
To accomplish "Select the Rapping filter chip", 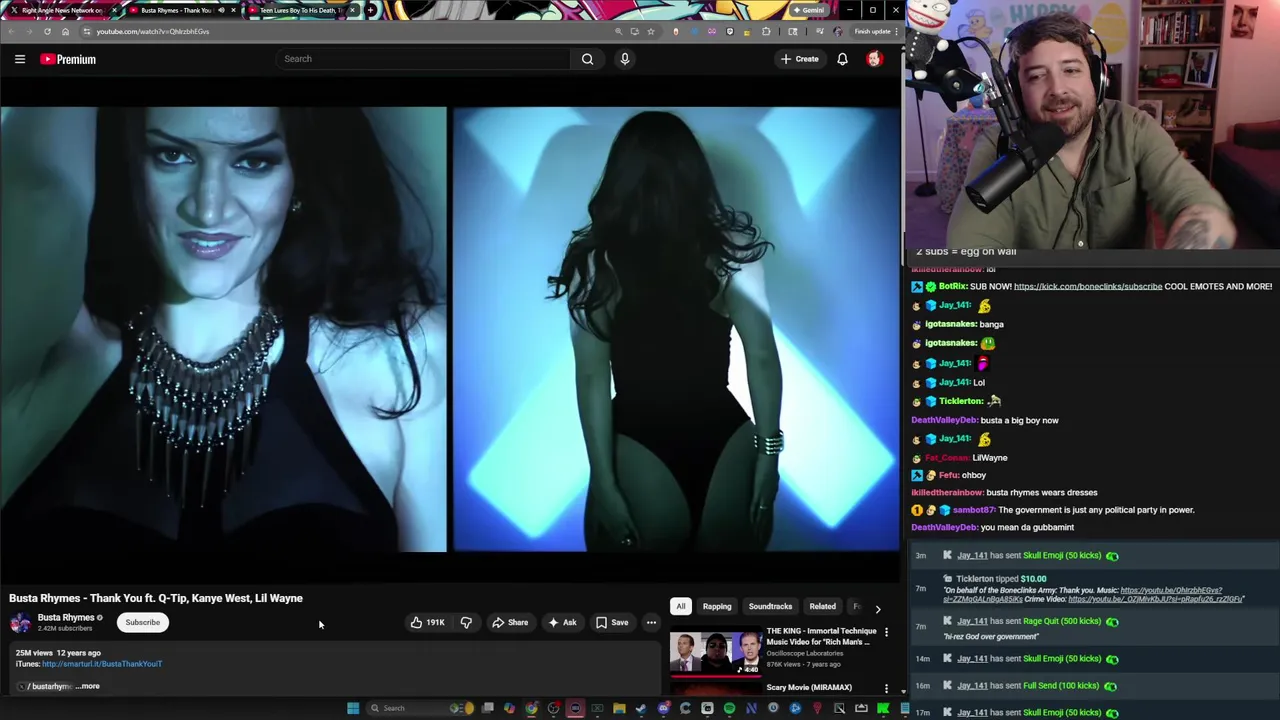I will (717, 606).
